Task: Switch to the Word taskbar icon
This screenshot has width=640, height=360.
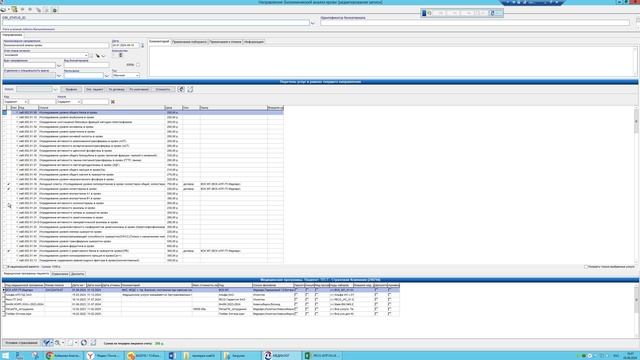Action: pyautogui.click(x=172, y=356)
